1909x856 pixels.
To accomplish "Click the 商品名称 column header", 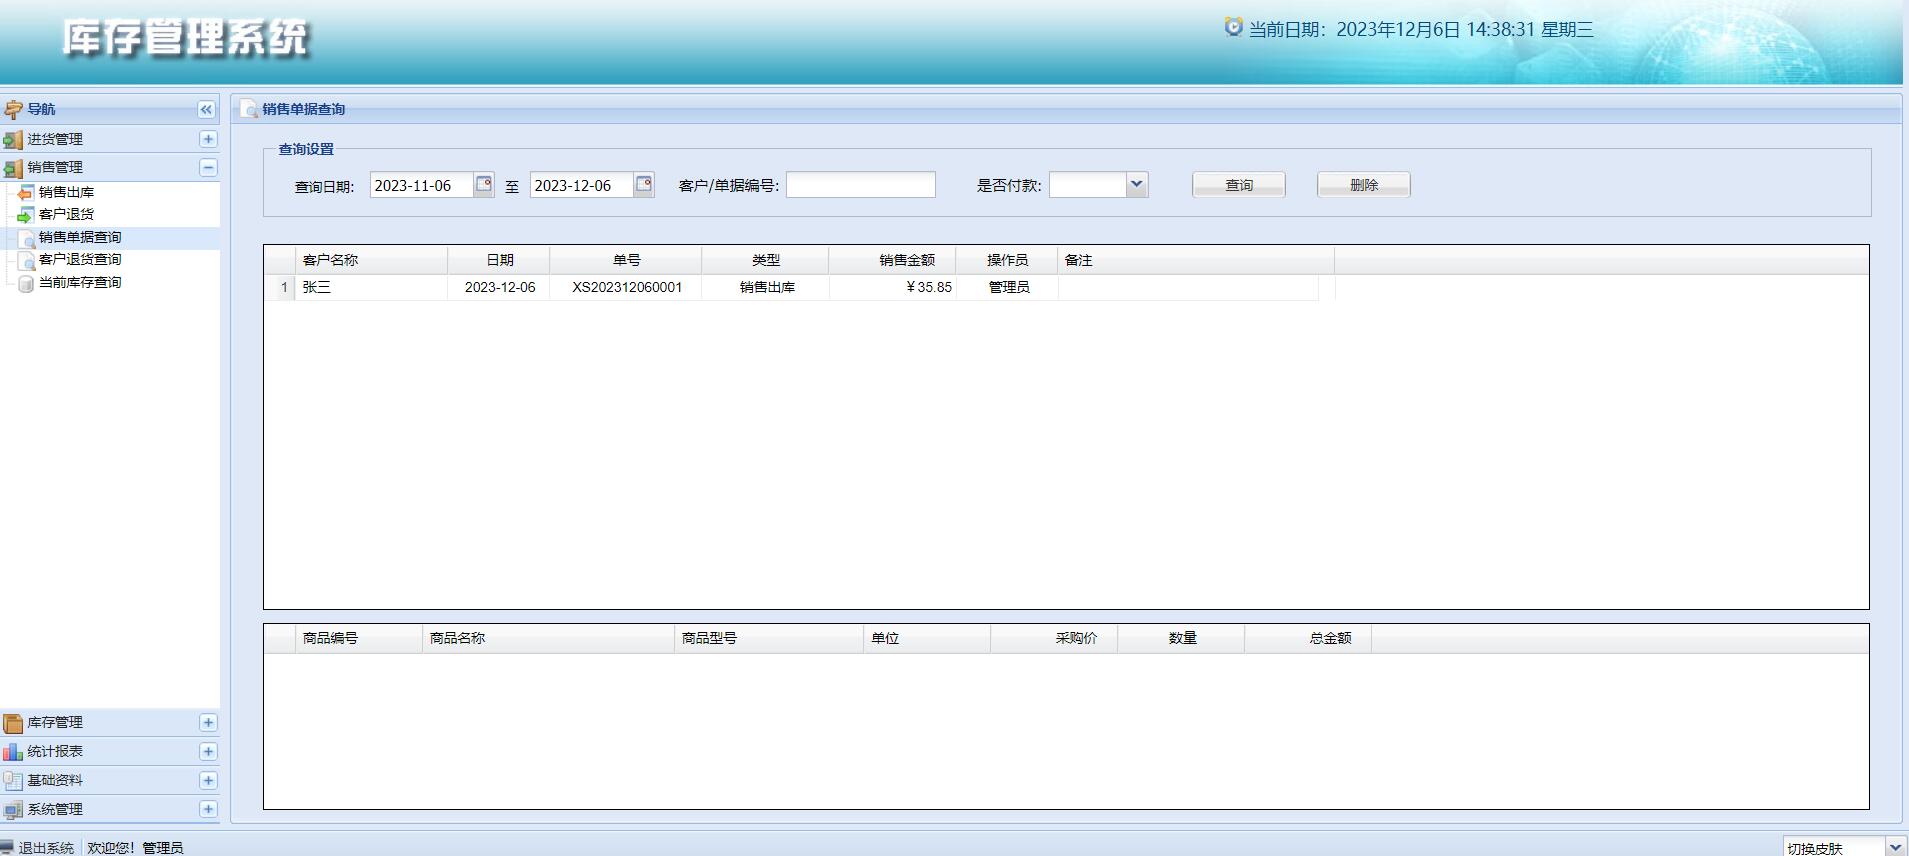I will point(548,638).
